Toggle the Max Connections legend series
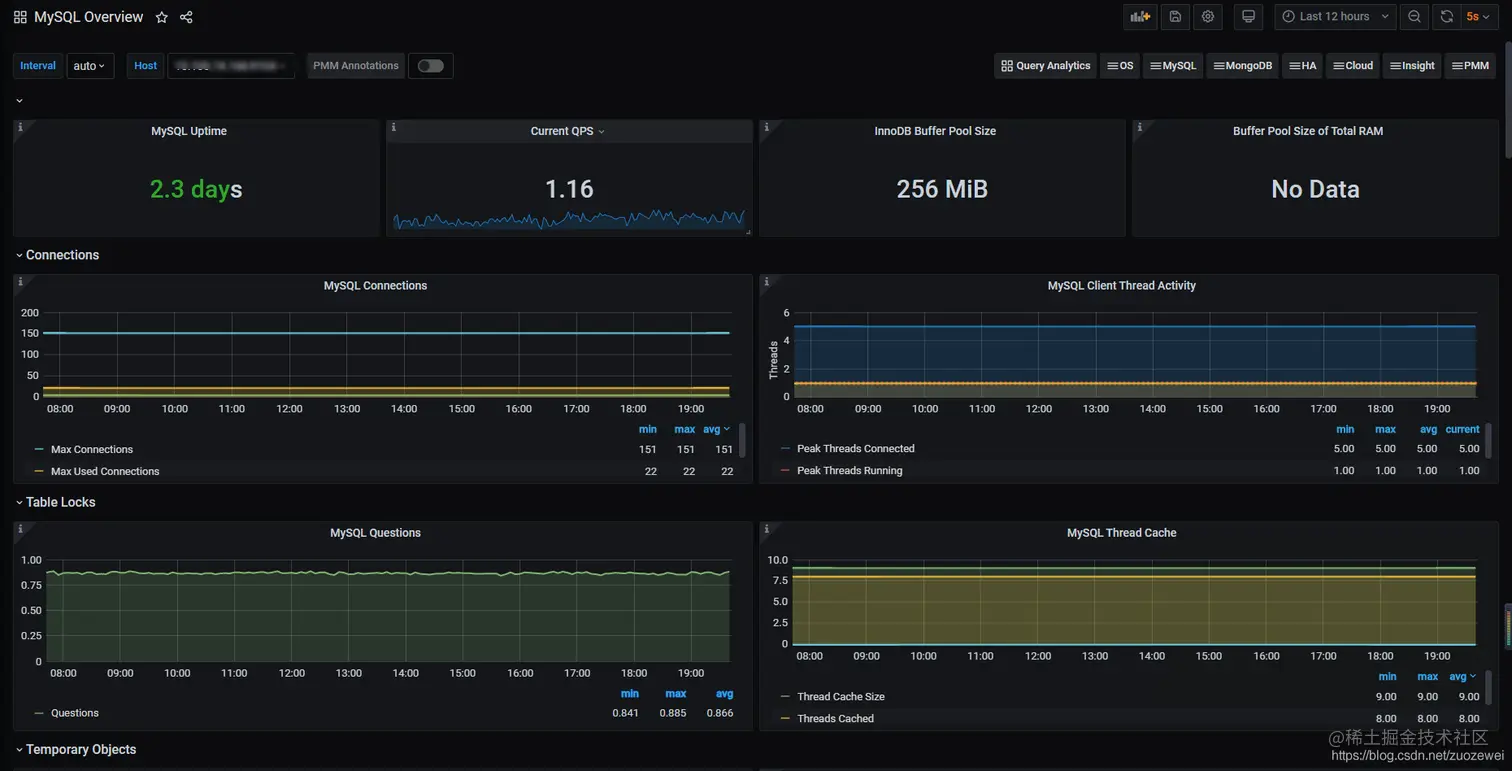The height and width of the screenshot is (771, 1512). (92, 450)
